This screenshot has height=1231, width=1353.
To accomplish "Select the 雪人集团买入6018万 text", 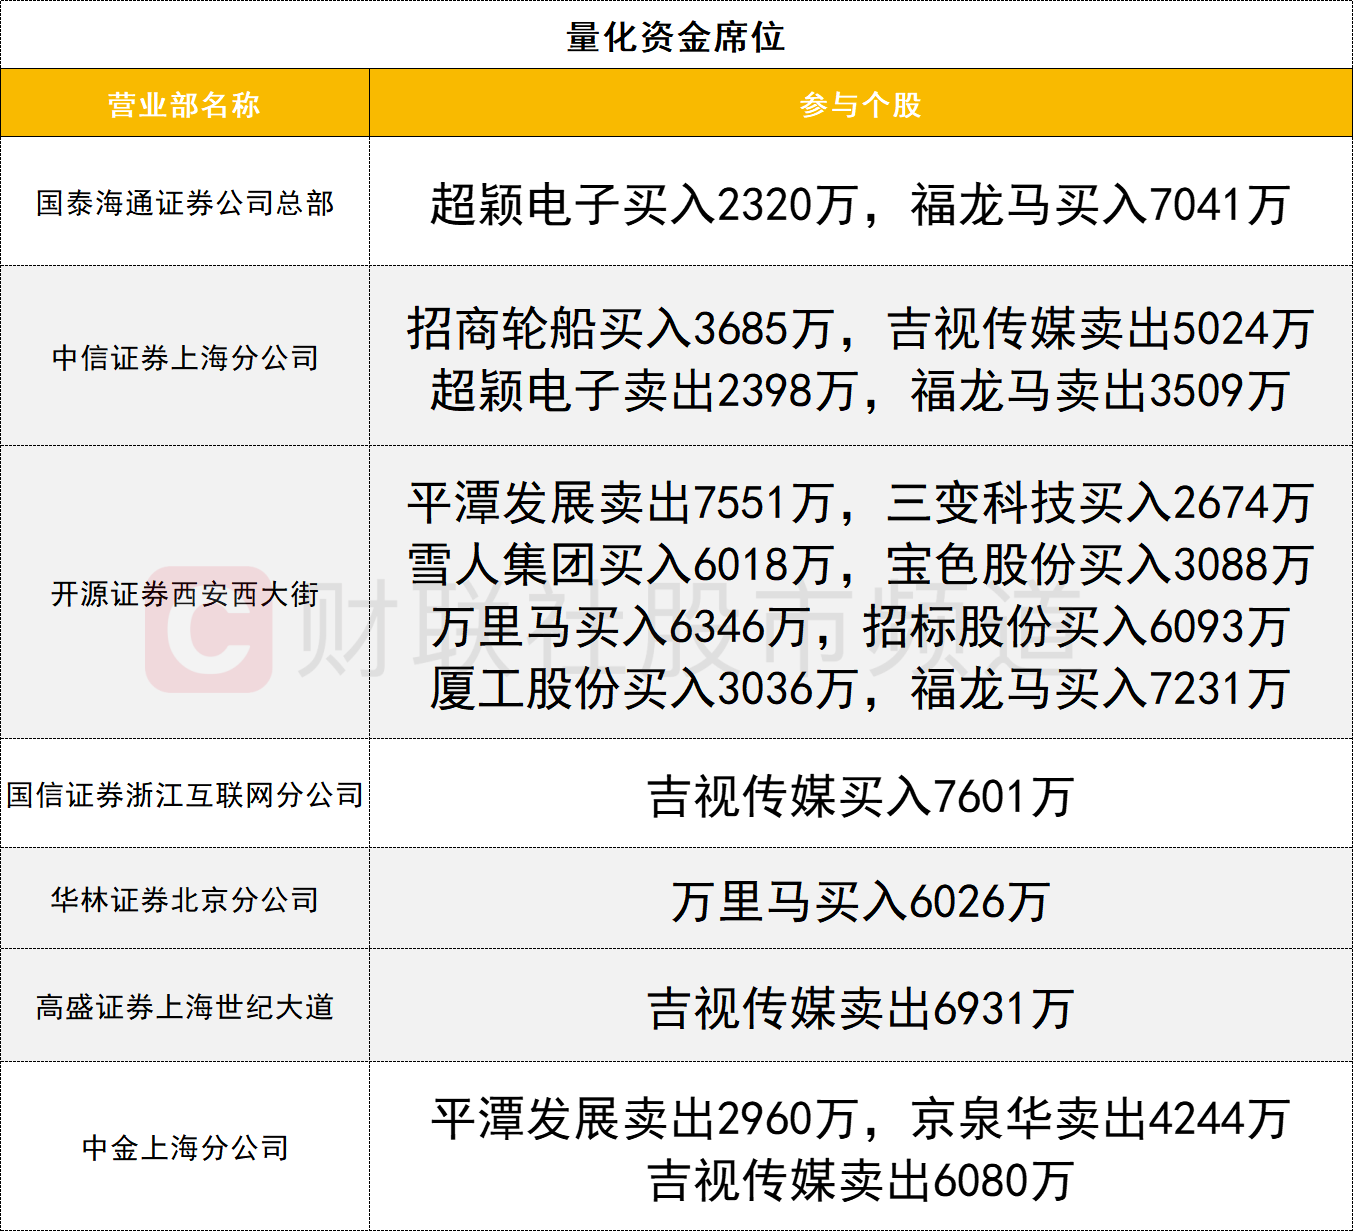I will [620, 565].
